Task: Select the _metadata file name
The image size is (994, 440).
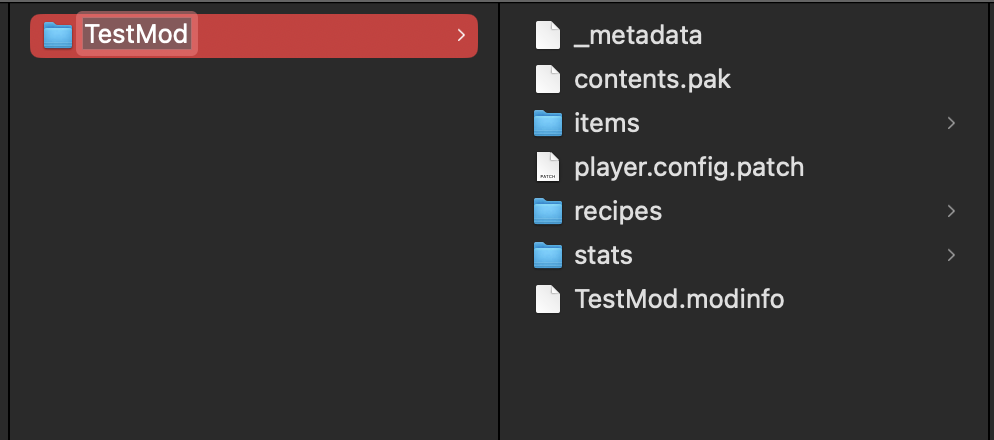Action: [x=638, y=36]
